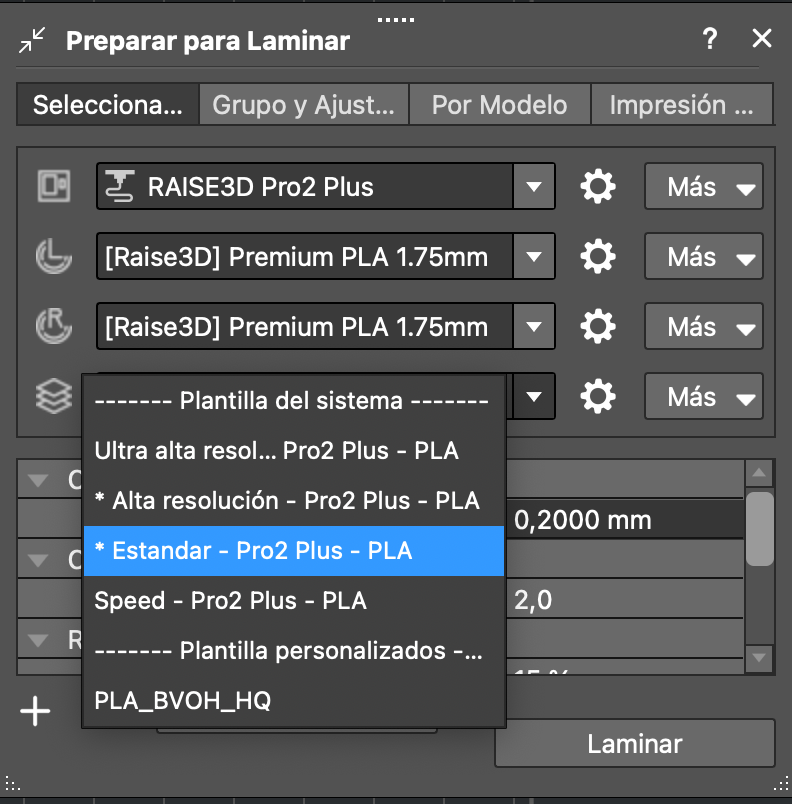Click the layers template icon

(53, 398)
